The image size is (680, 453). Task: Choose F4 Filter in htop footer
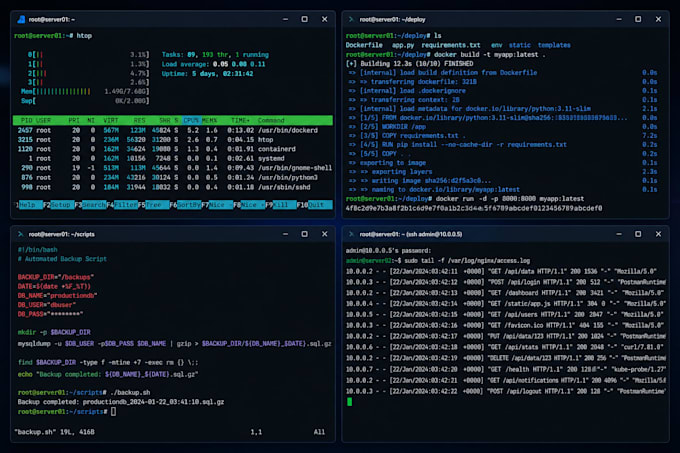(x=122, y=205)
